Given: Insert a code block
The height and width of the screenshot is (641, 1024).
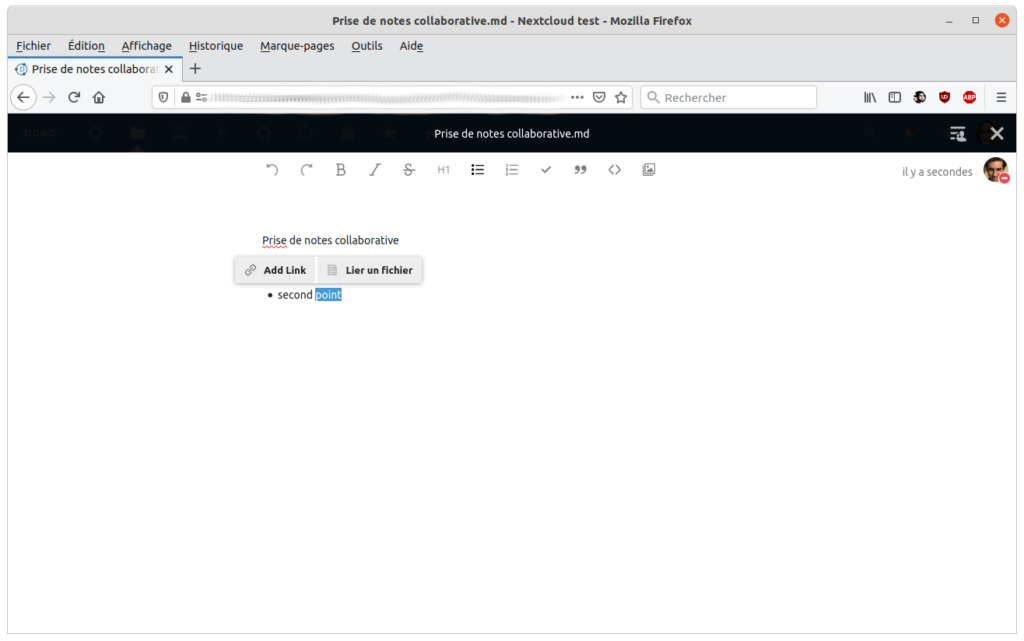Looking at the screenshot, I should tap(615, 170).
